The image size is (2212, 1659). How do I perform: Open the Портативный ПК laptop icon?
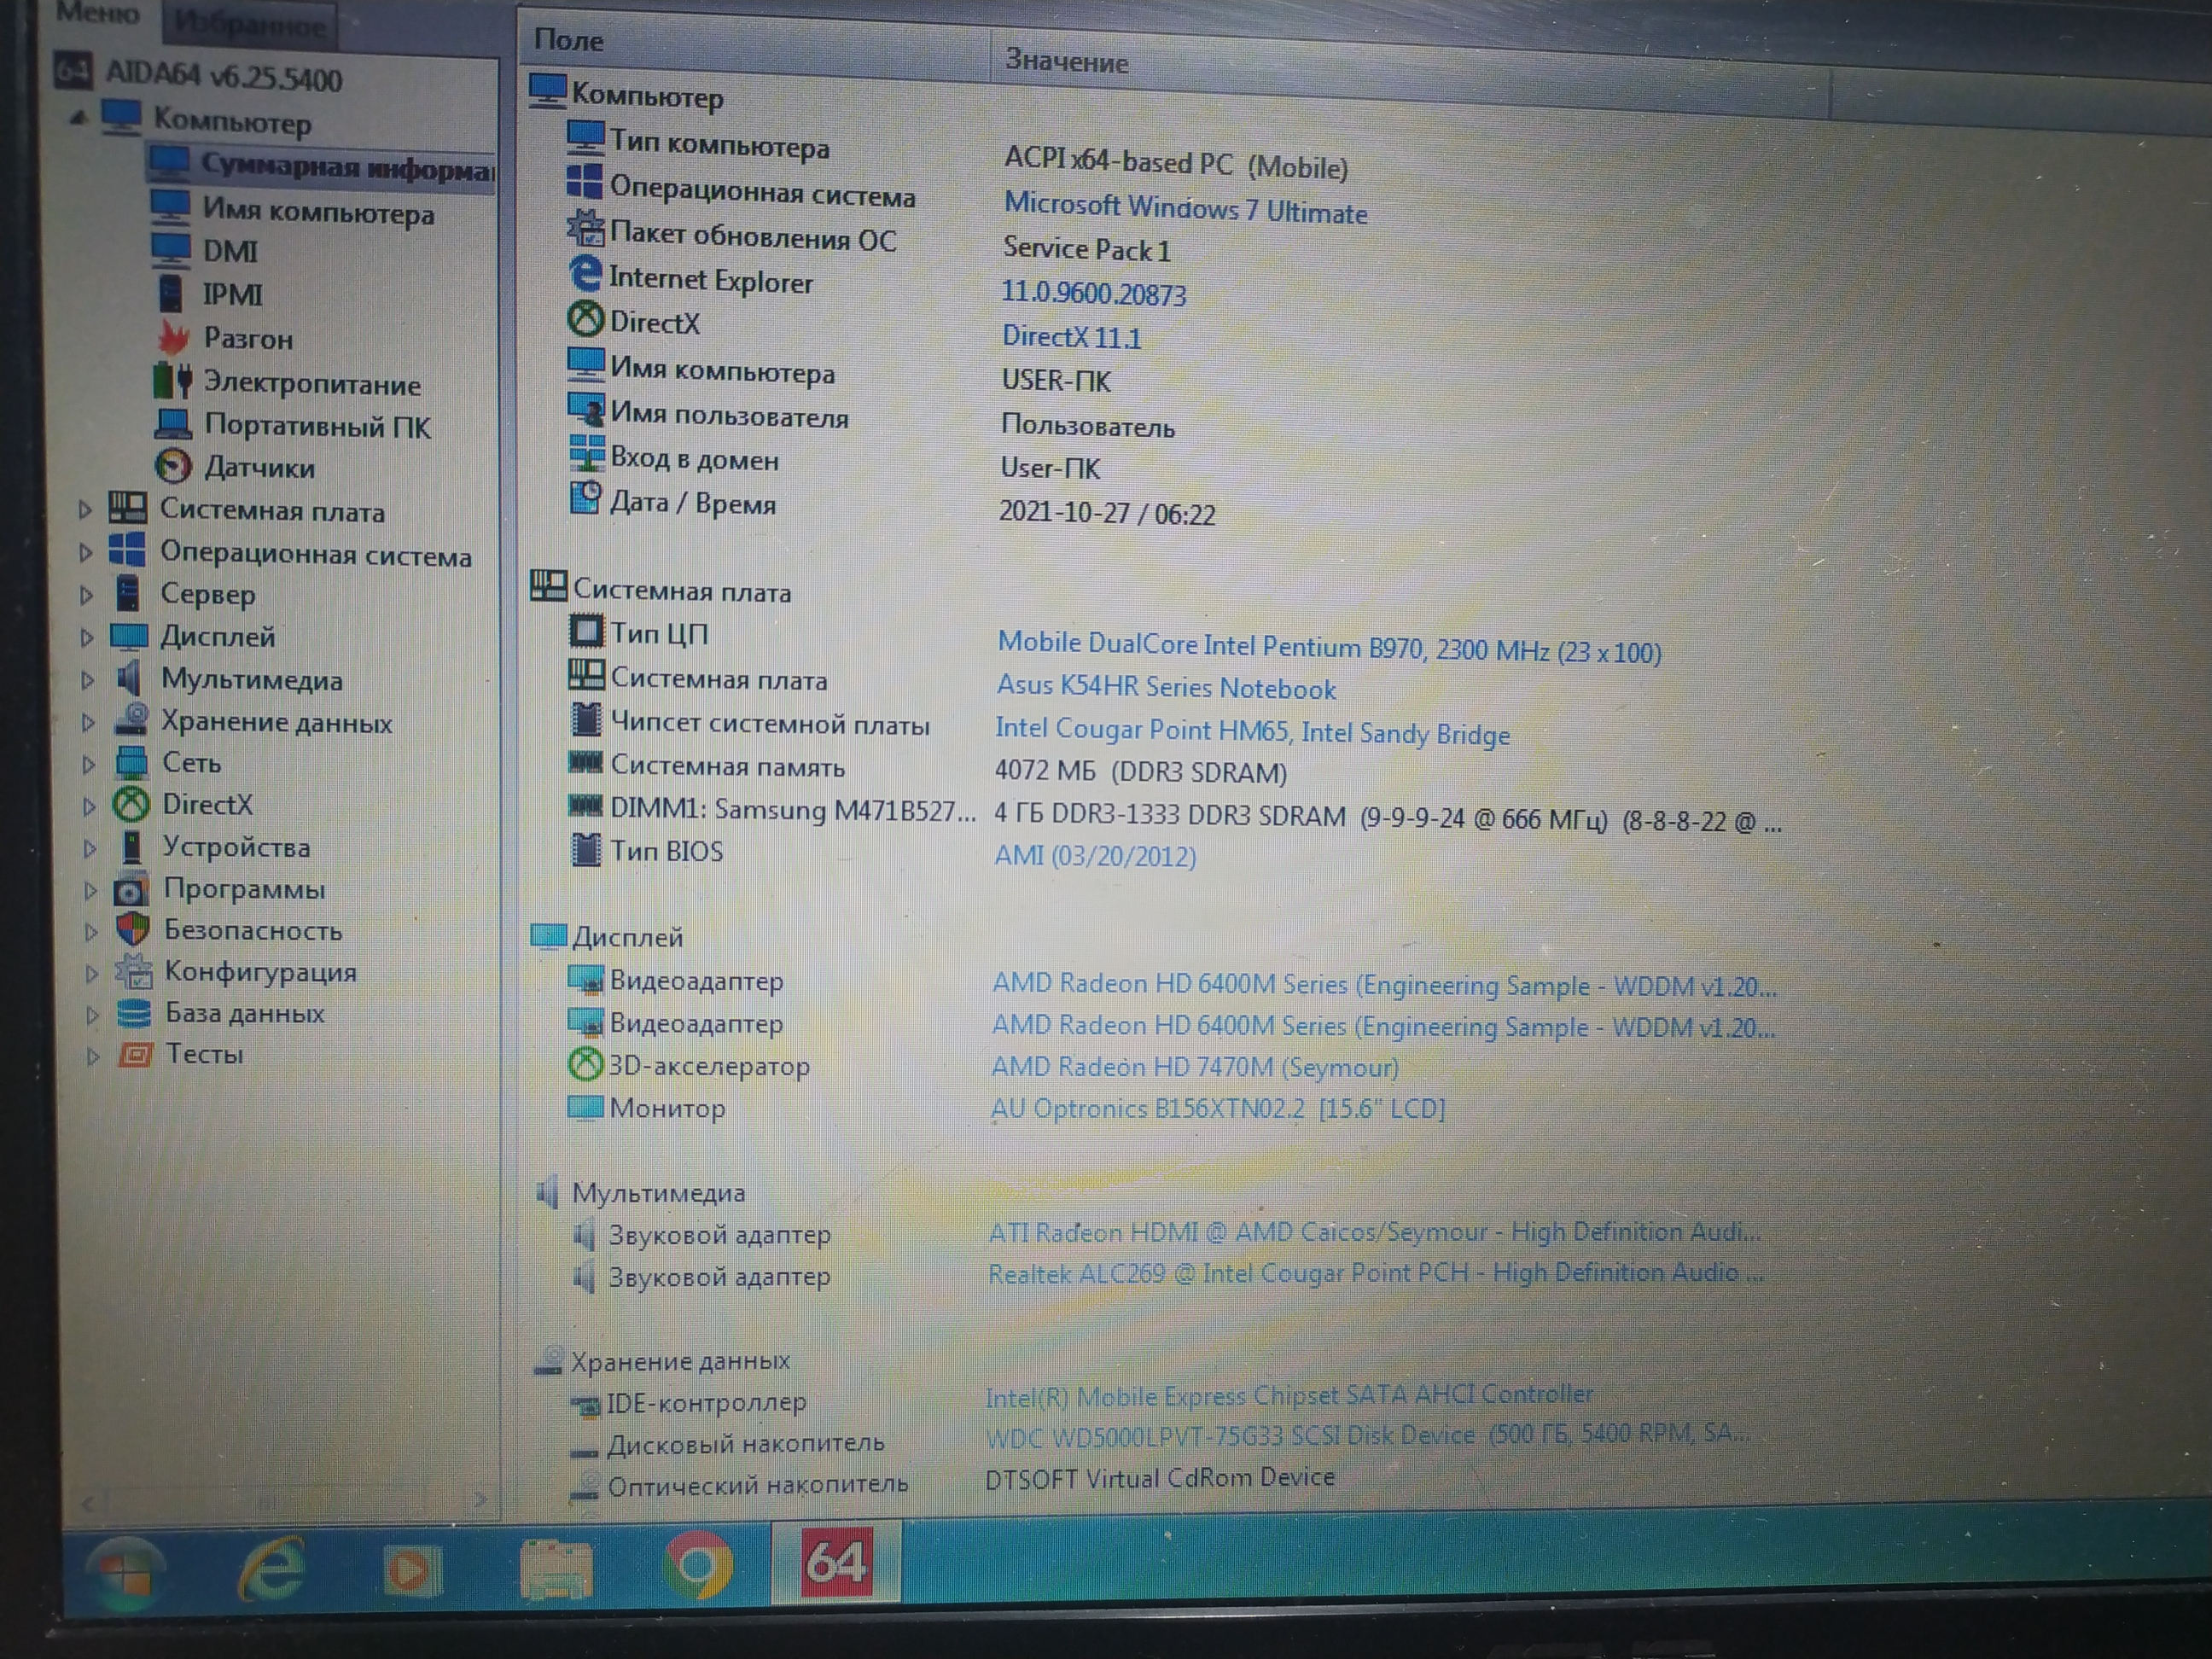click(x=173, y=424)
